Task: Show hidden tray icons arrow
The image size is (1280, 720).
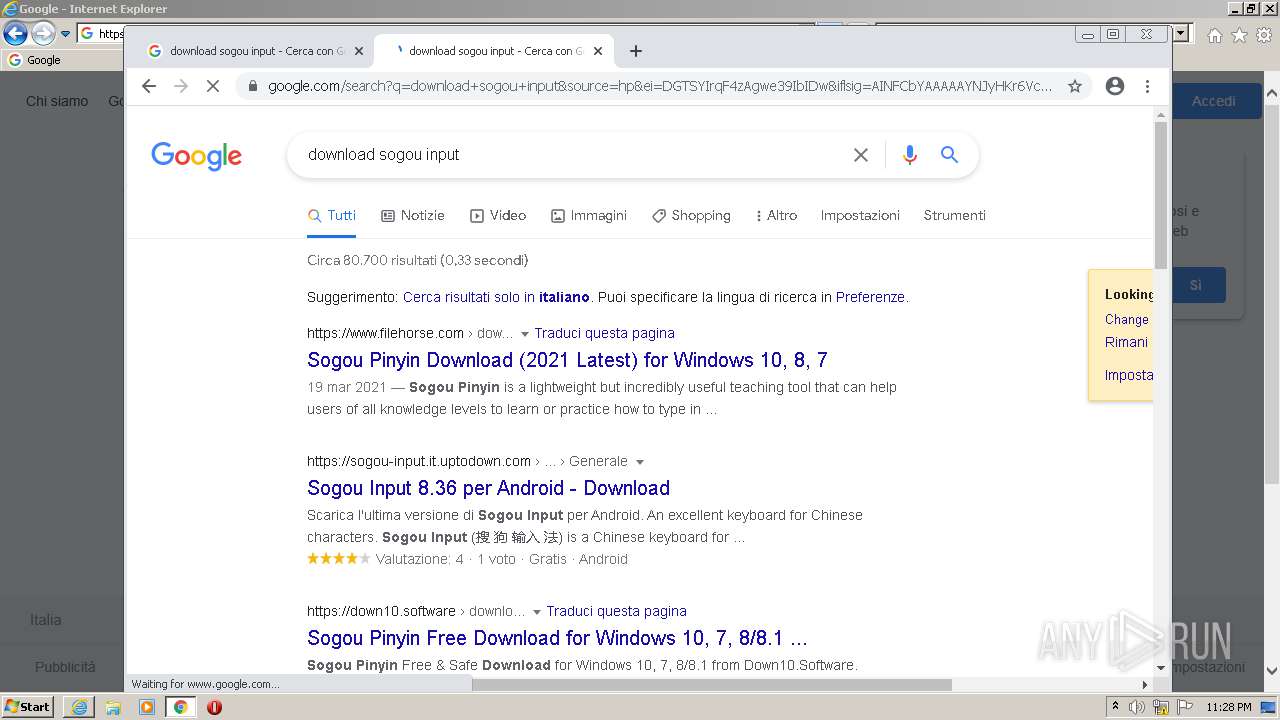Action: pos(1116,707)
